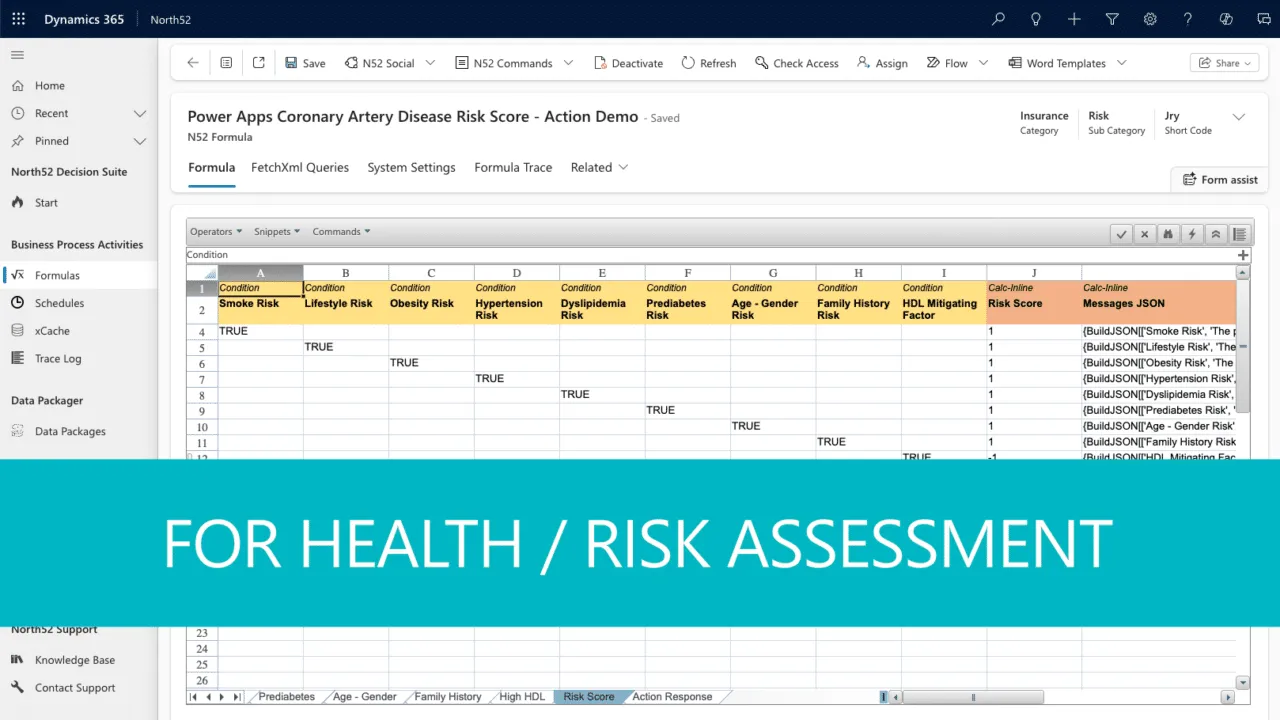The width and height of the screenshot is (1280, 720).
Task: Click the Save button
Action: [305, 62]
